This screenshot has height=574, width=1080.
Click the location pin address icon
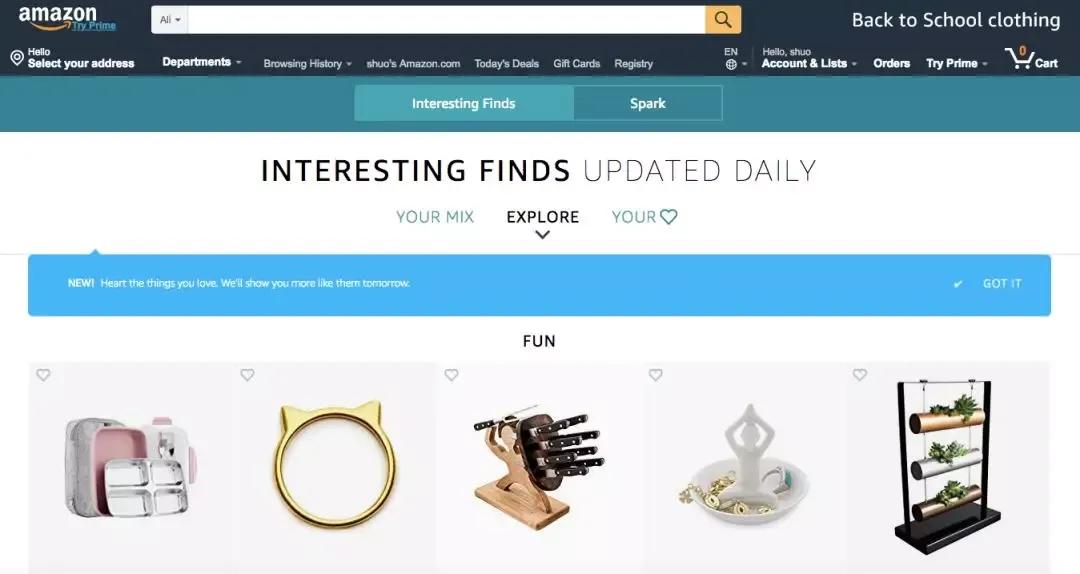point(17,58)
